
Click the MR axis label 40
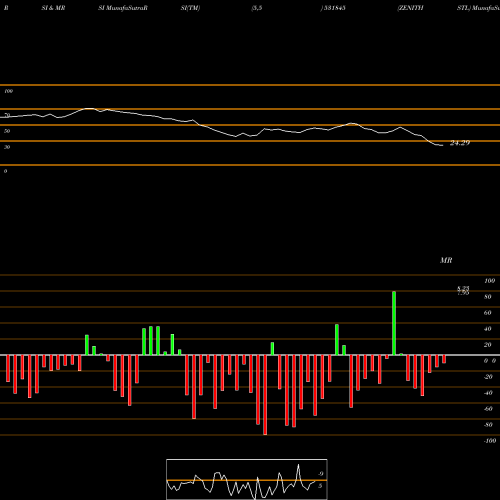tap(488, 329)
